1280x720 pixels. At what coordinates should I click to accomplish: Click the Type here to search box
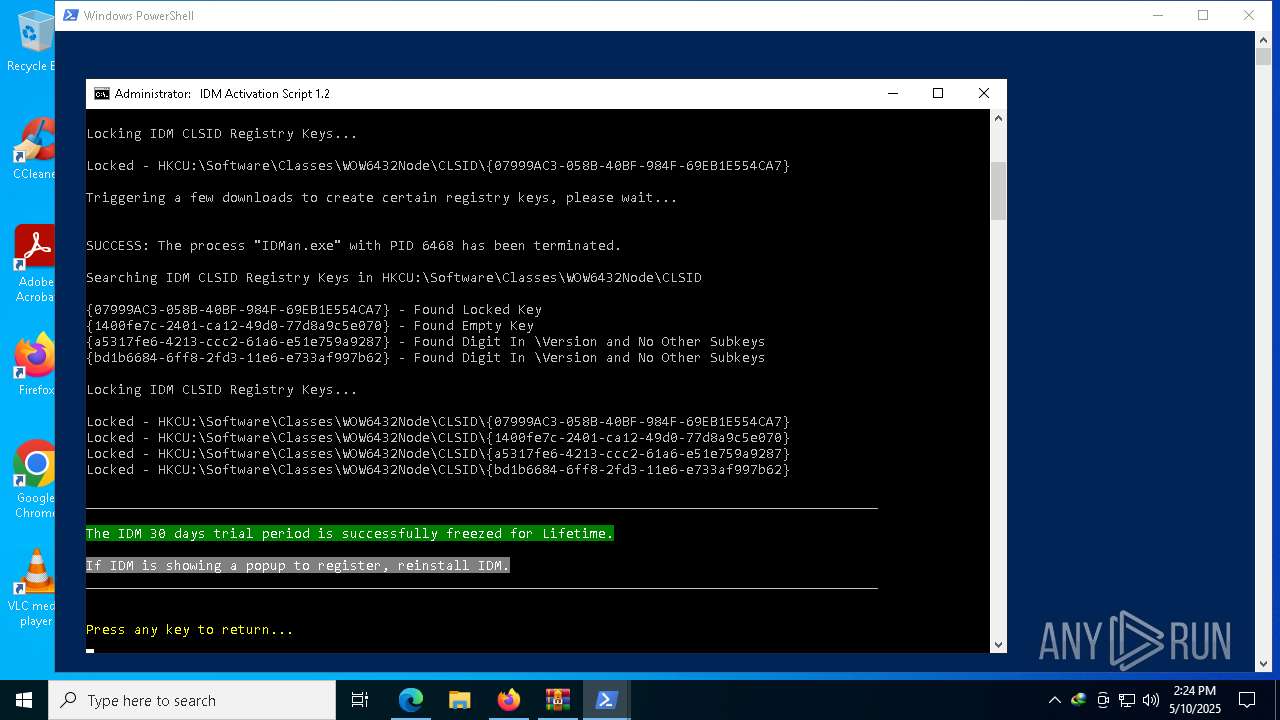(192, 700)
